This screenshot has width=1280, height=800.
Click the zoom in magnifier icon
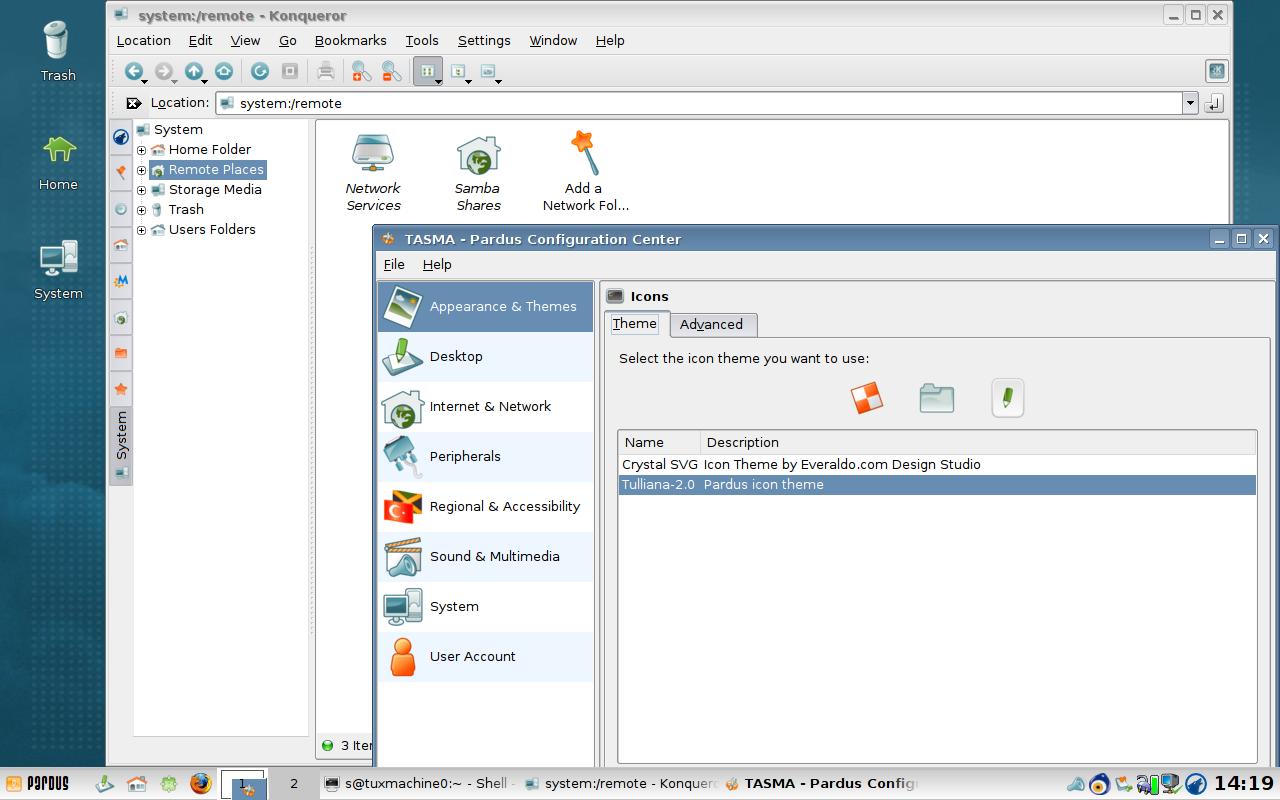(361, 71)
